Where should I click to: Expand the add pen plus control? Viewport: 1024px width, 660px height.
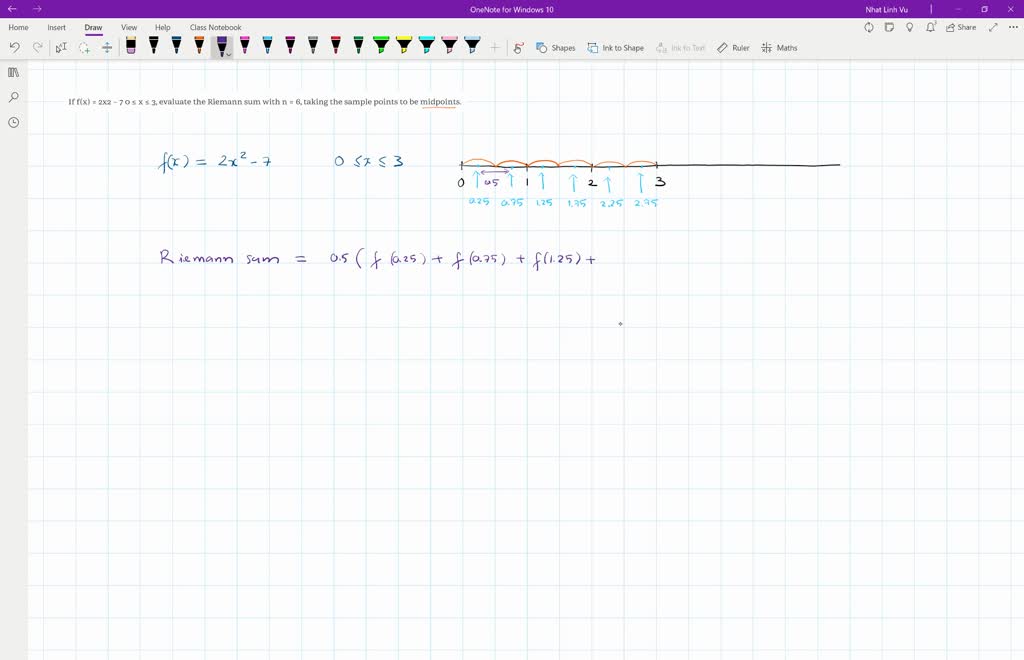coord(493,47)
